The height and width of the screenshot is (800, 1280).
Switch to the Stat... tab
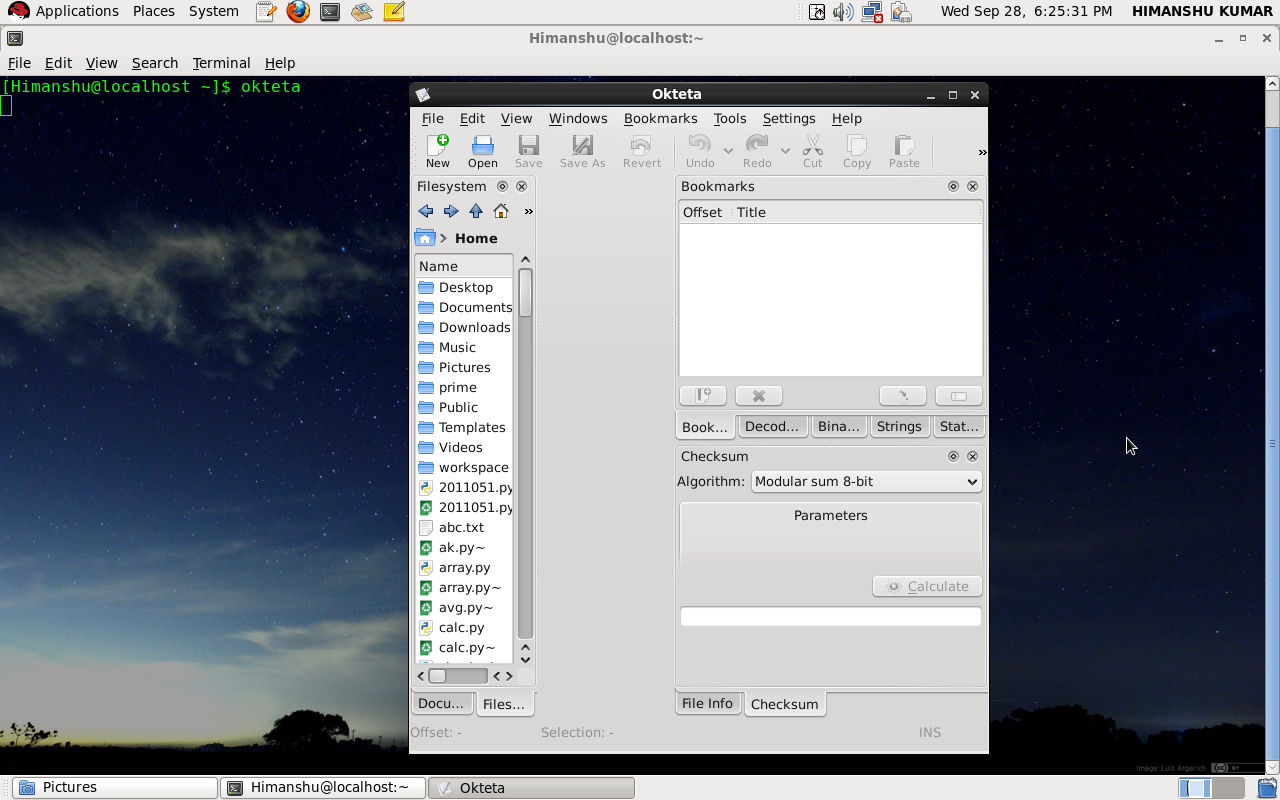click(959, 426)
